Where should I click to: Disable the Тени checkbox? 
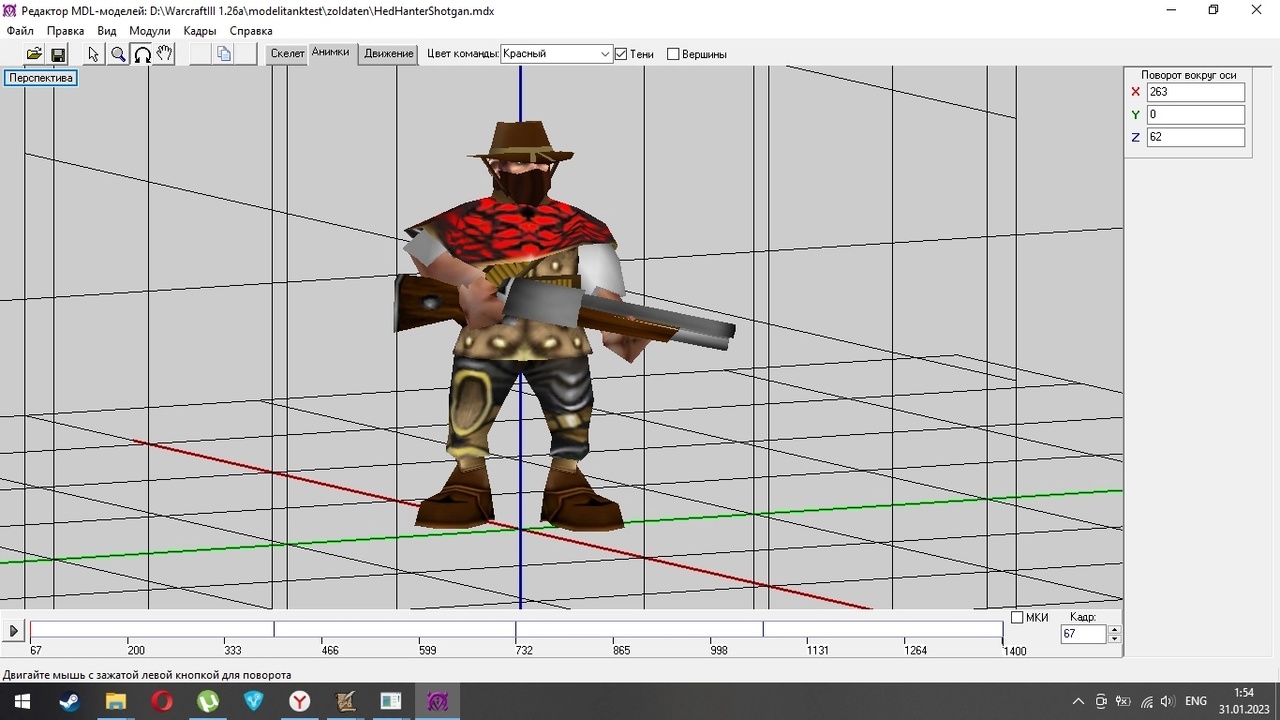(621, 54)
